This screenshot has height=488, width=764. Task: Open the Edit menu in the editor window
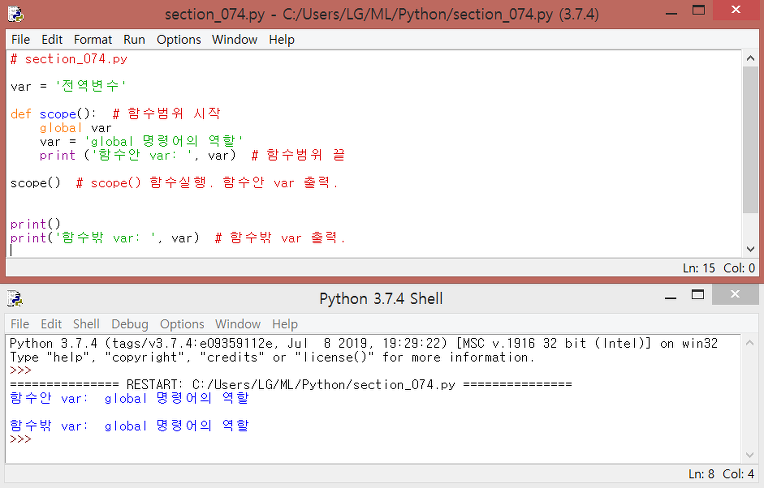click(x=52, y=39)
